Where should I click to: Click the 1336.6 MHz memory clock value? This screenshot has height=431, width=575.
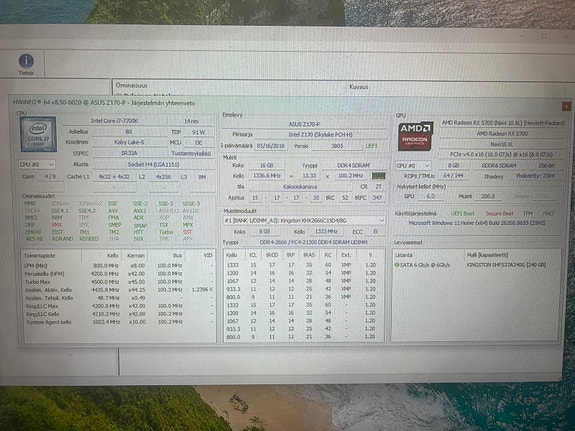(x=267, y=176)
